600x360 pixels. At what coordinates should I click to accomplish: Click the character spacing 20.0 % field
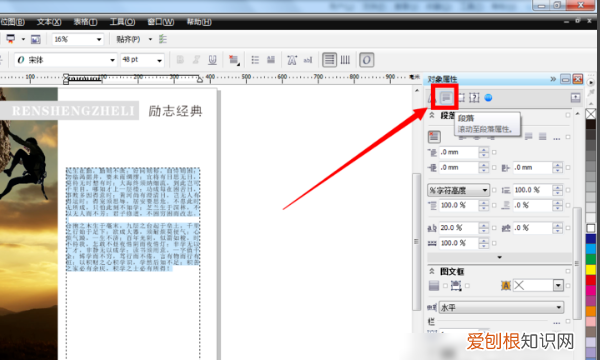(x=458, y=228)
